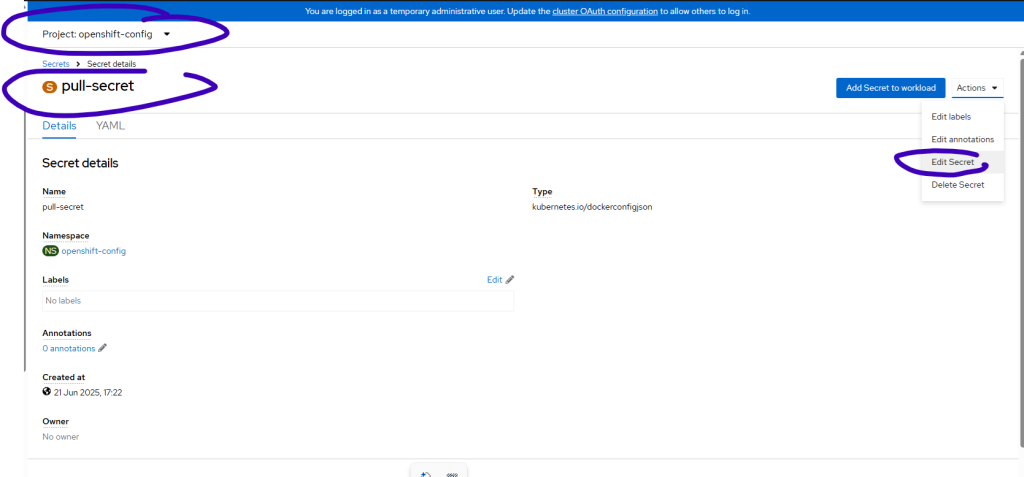Open the Project: openshift-config dropdown
Screen dimensions: 1024x477
point(106,34)
